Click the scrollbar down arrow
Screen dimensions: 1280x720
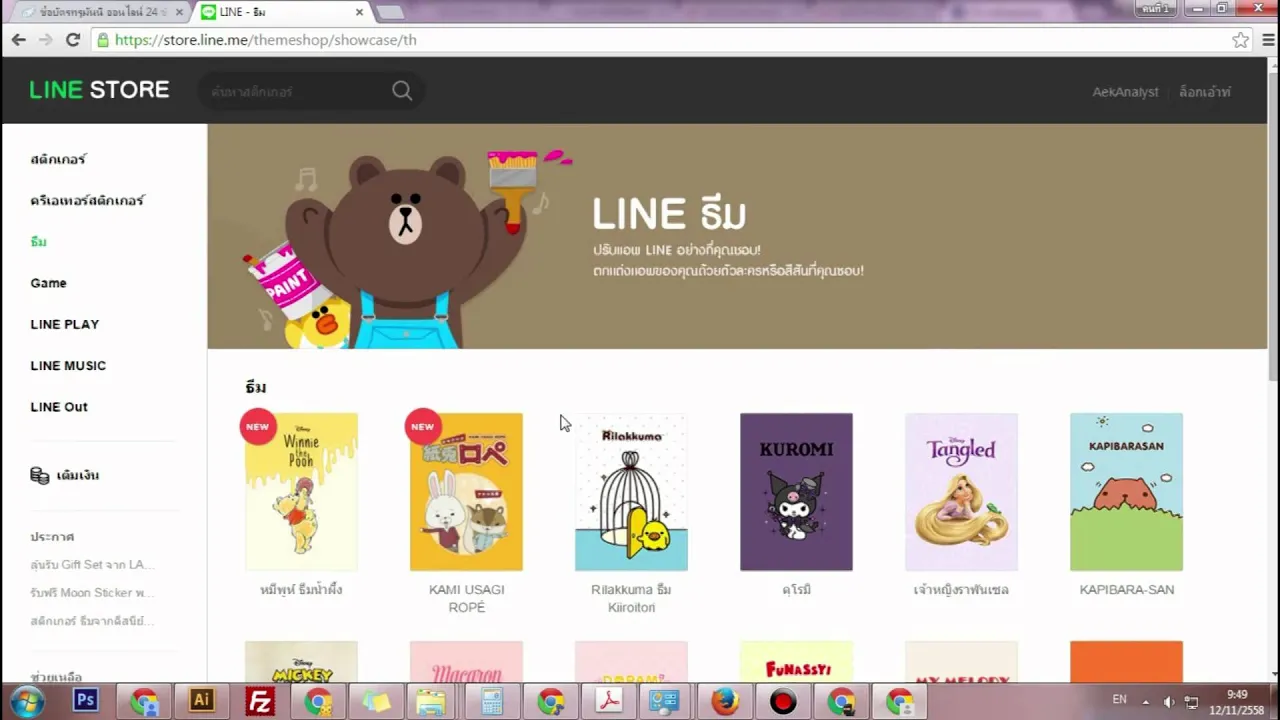click(x=1272, y=675)
